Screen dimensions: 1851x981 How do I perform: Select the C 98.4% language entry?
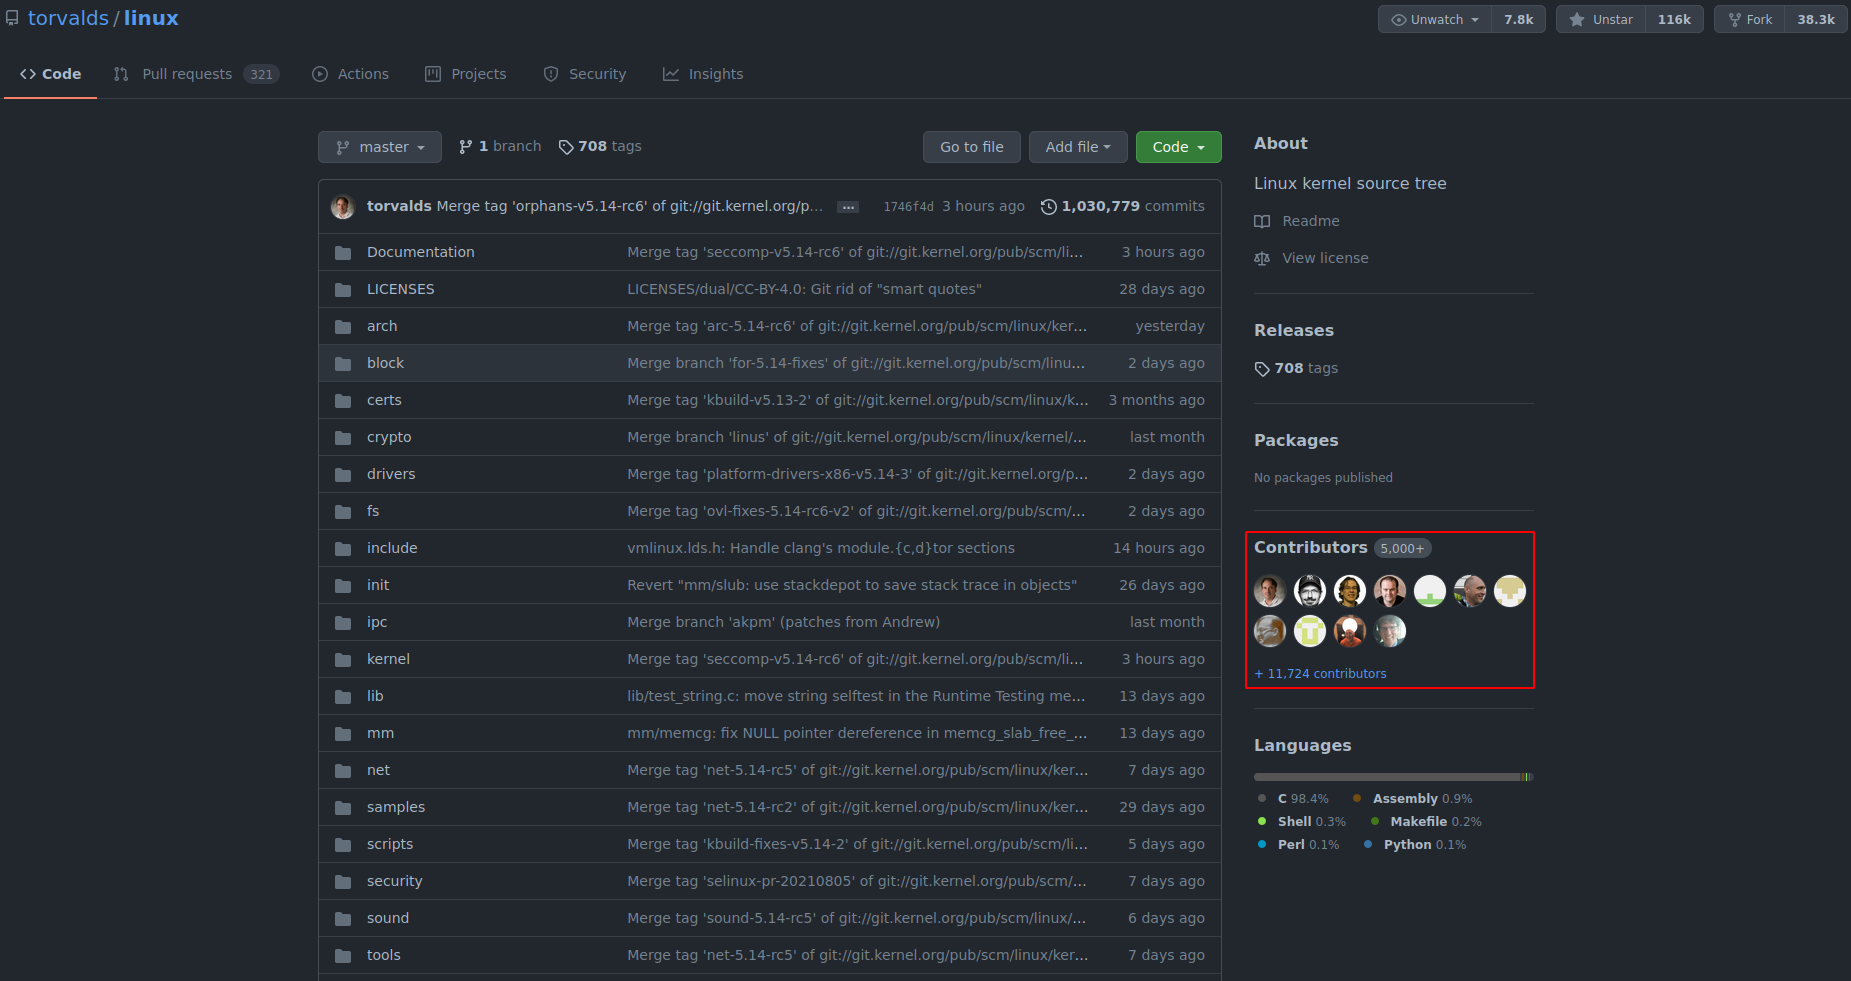coord(1293,799)
